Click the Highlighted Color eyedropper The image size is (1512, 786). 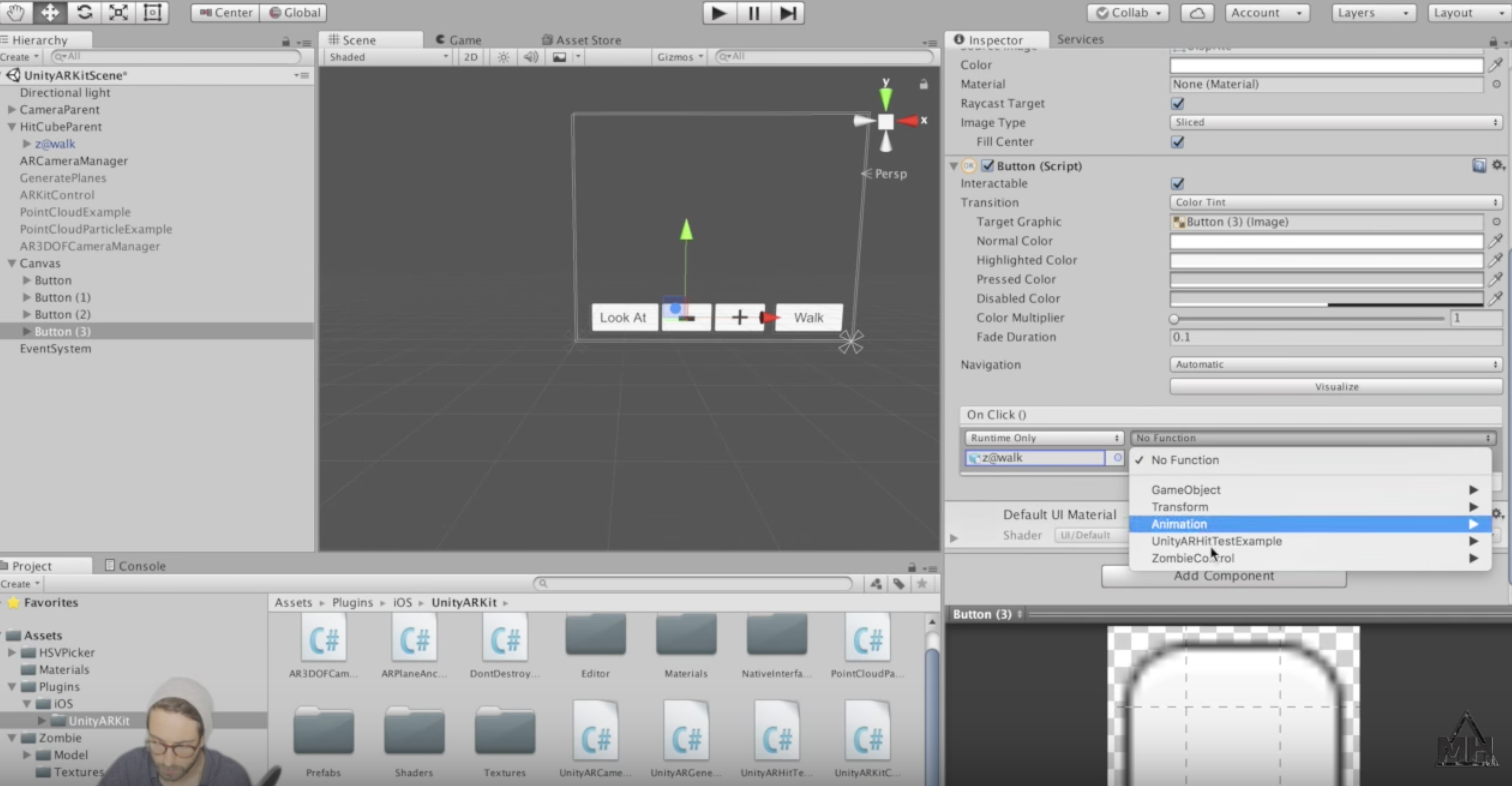point(1496,260)
